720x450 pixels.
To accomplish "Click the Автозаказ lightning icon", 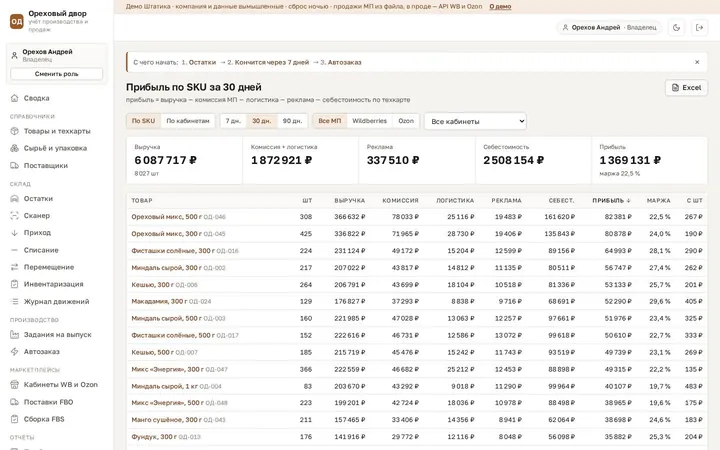I will (14, 351).
